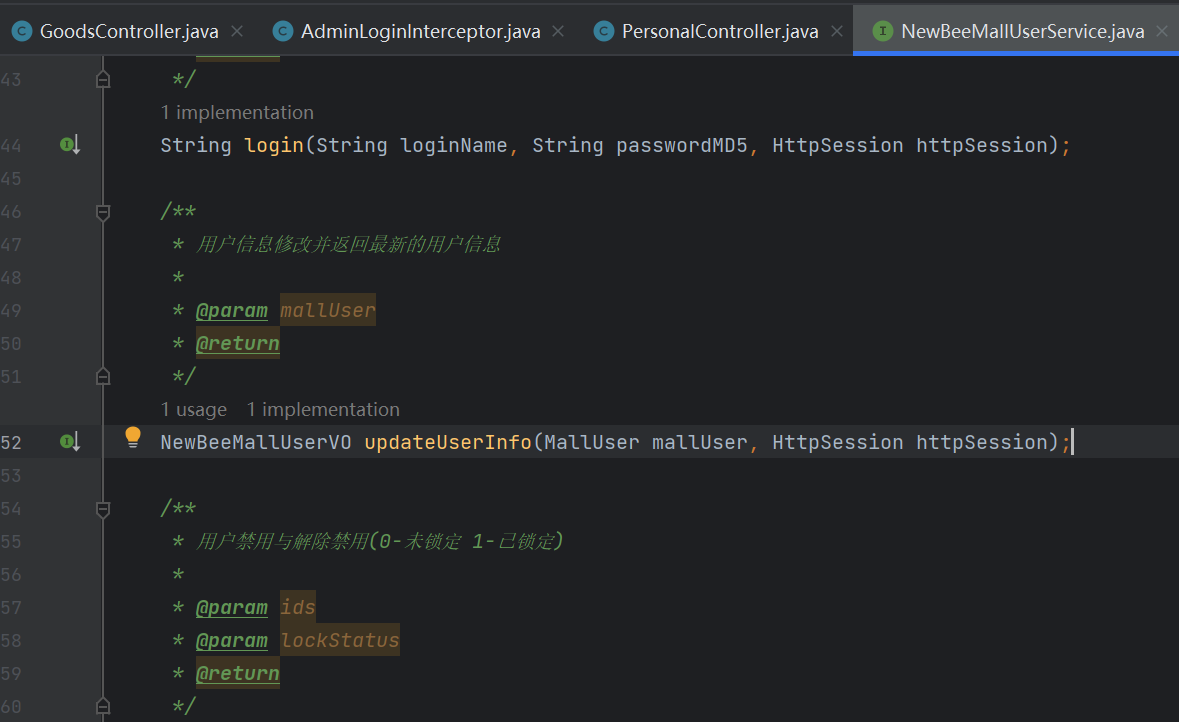Click MallUser type in updateUserInfo signature
Viewport: 1179px width, 722px height.
[592, 442]
